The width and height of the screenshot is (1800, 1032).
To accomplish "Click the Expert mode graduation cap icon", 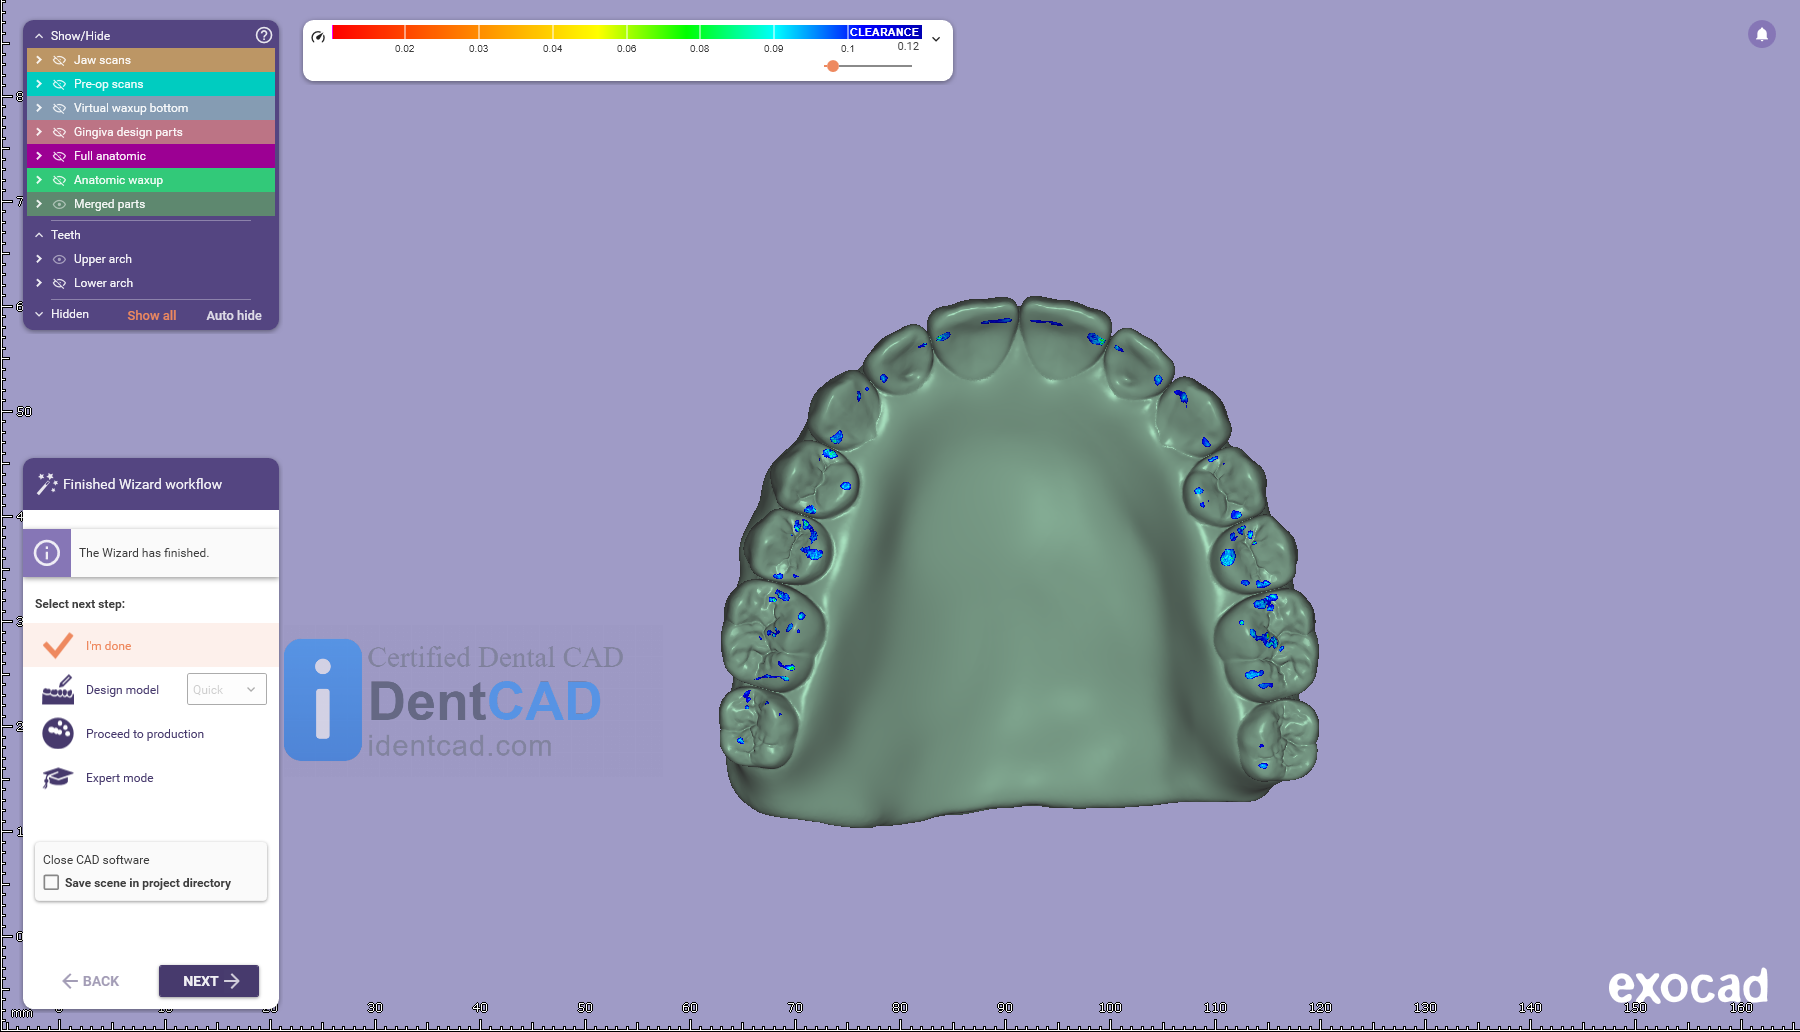I will pyautogui.click(x=58, y=777).
